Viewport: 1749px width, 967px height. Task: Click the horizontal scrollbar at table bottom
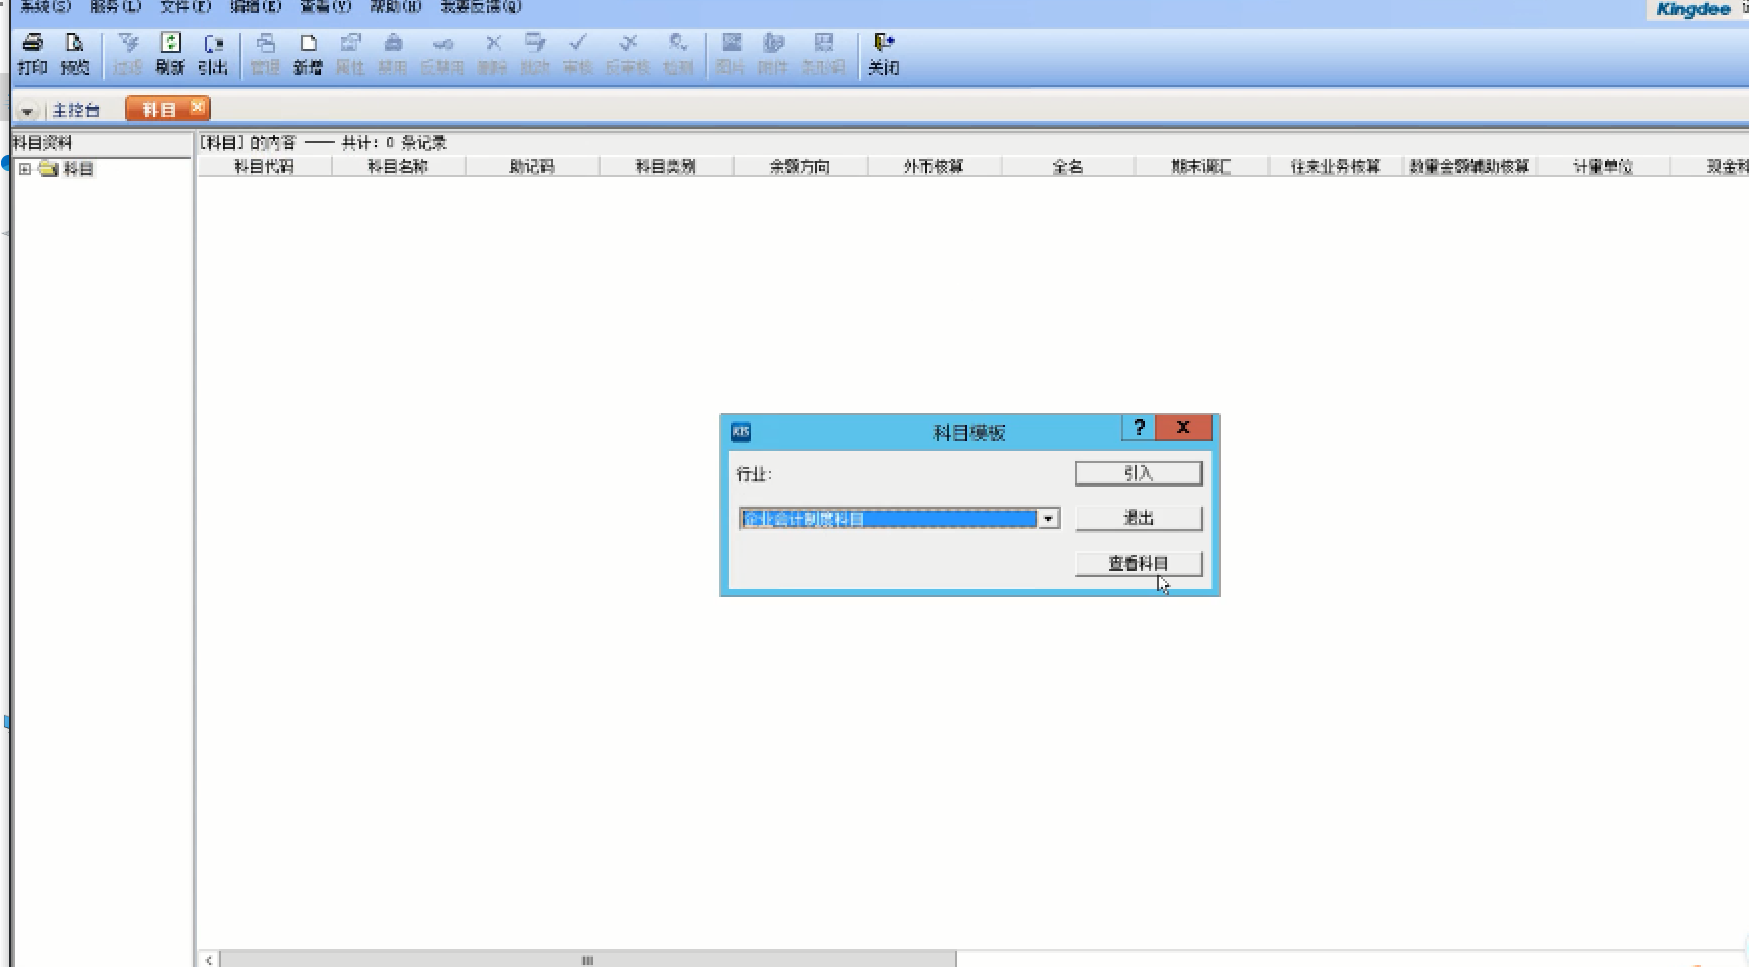tap(587, 959)
